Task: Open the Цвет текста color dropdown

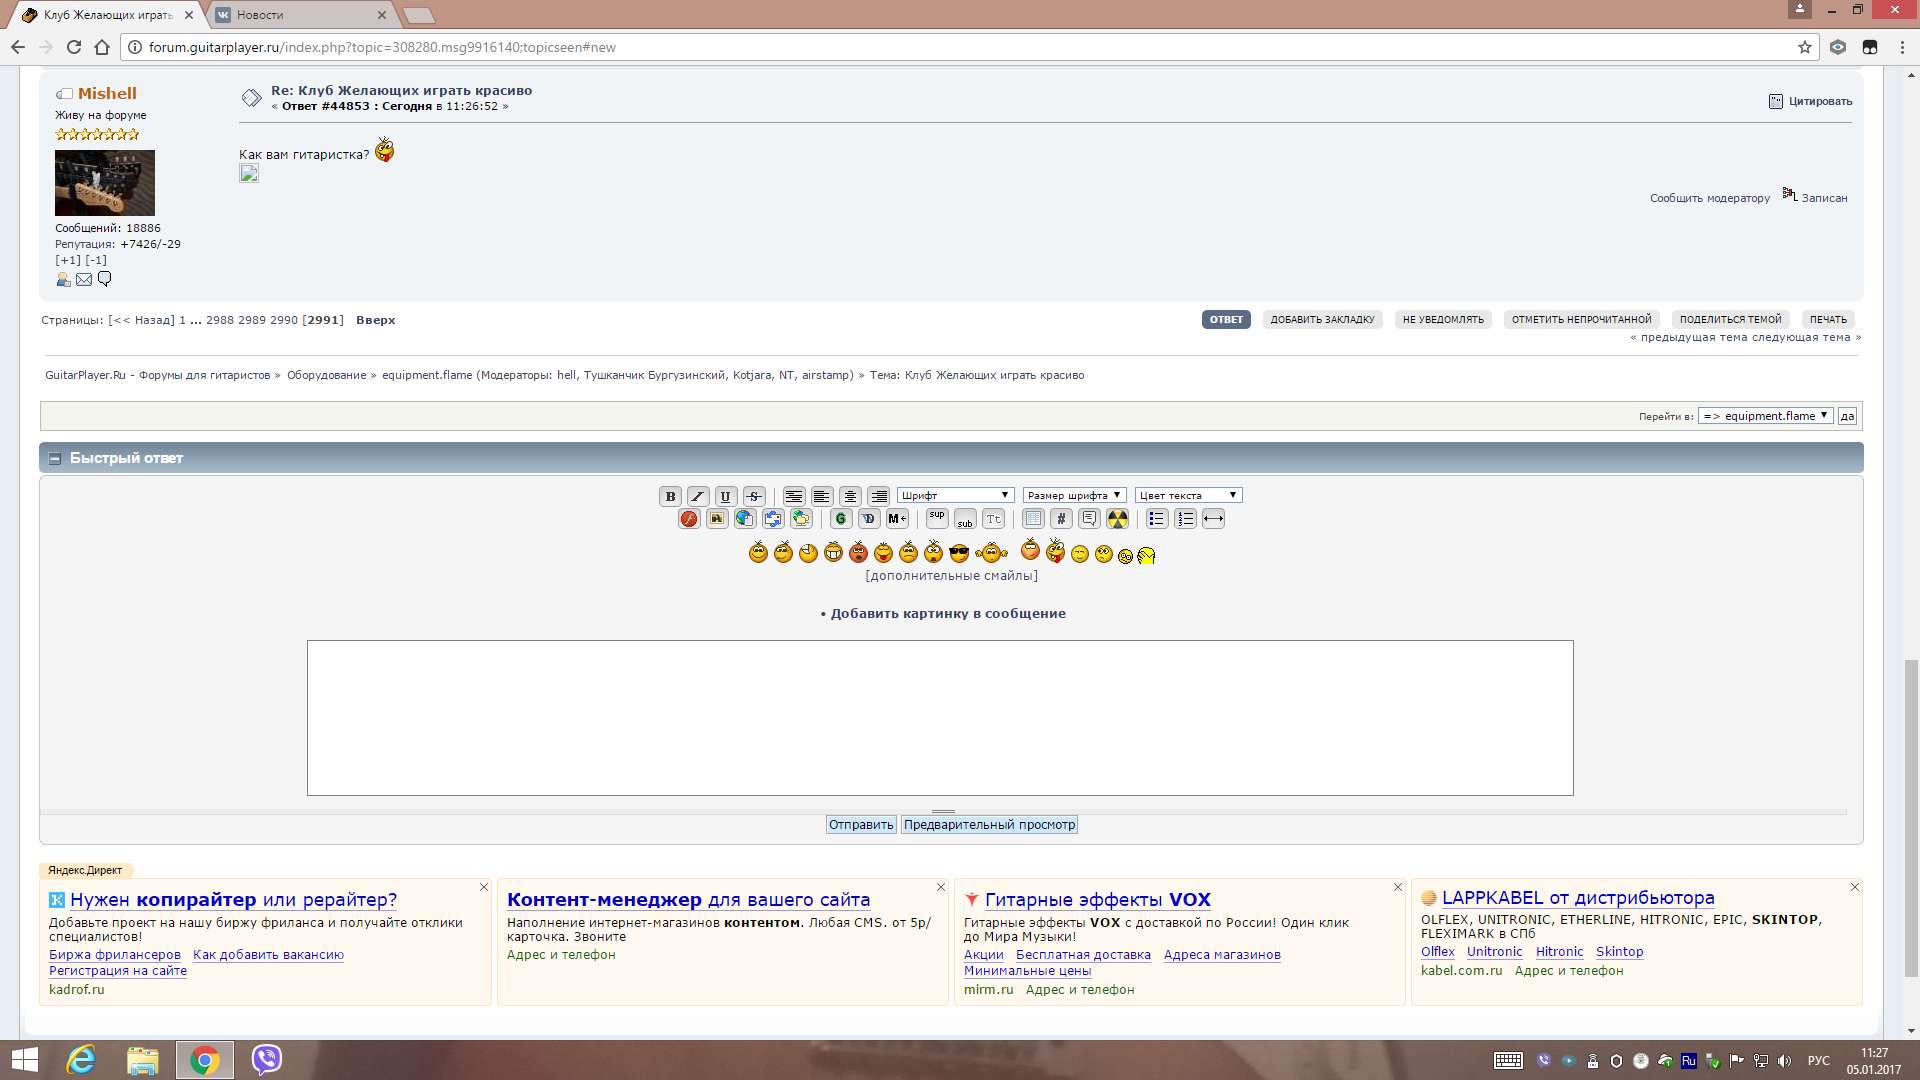Action: click(1188, 496)
